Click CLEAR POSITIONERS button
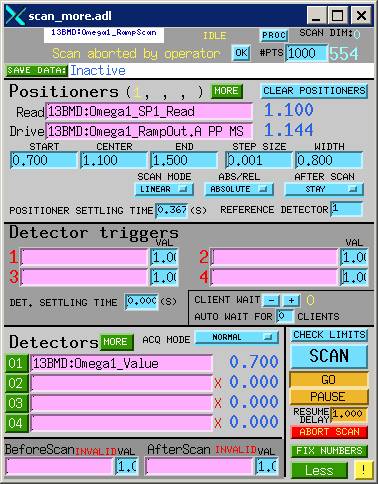 (x=314, y=91)
